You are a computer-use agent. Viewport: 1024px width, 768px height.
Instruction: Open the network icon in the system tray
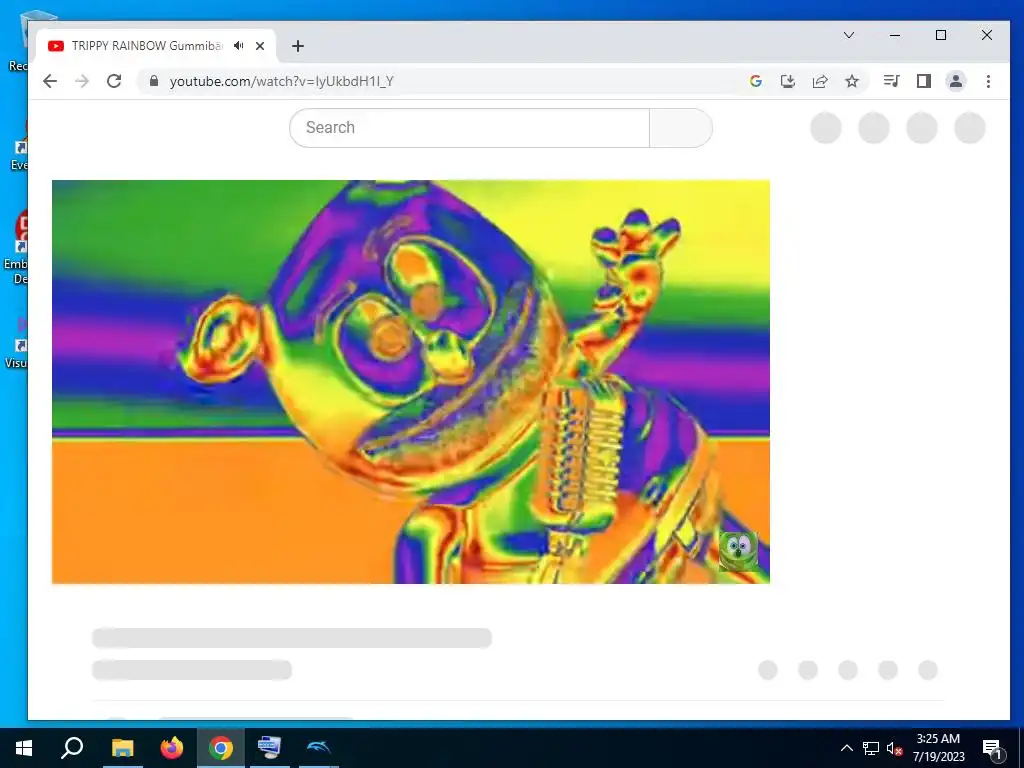pos(871,748)
